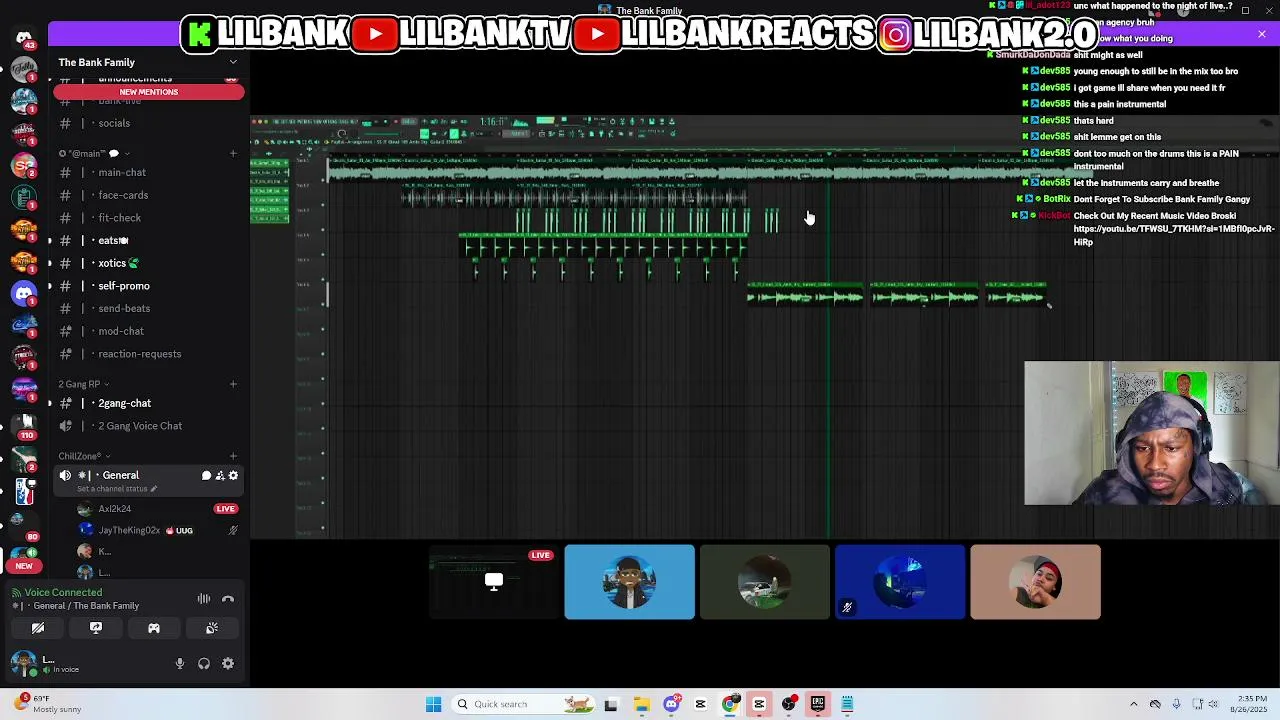Jump to unread with New Mentions button

click(149, 92)
